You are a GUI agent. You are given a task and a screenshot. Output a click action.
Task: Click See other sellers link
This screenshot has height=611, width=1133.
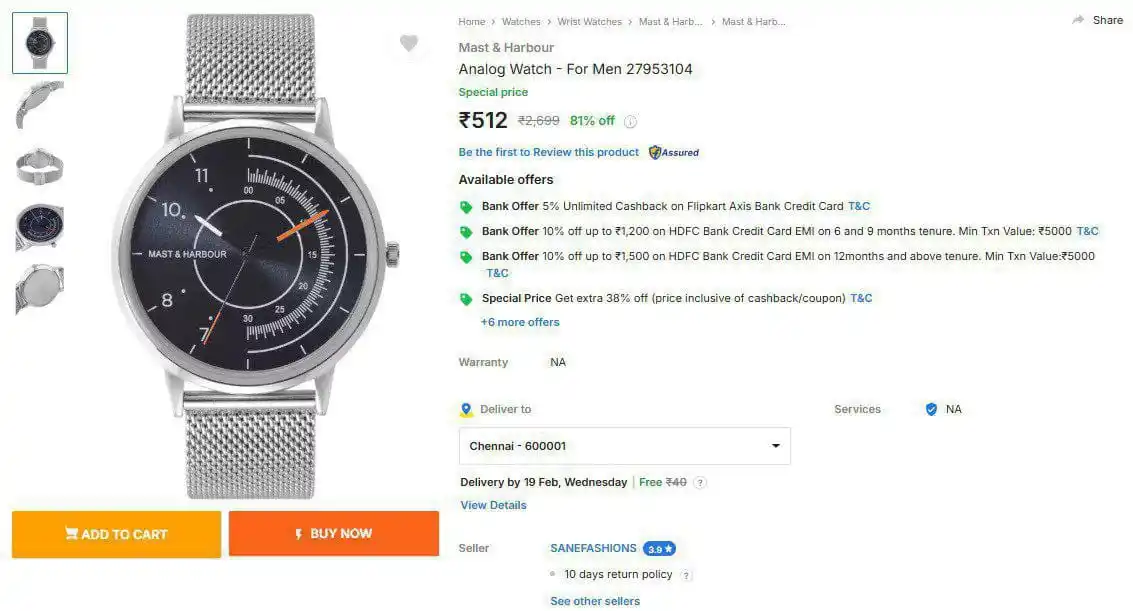pos(595,601)
